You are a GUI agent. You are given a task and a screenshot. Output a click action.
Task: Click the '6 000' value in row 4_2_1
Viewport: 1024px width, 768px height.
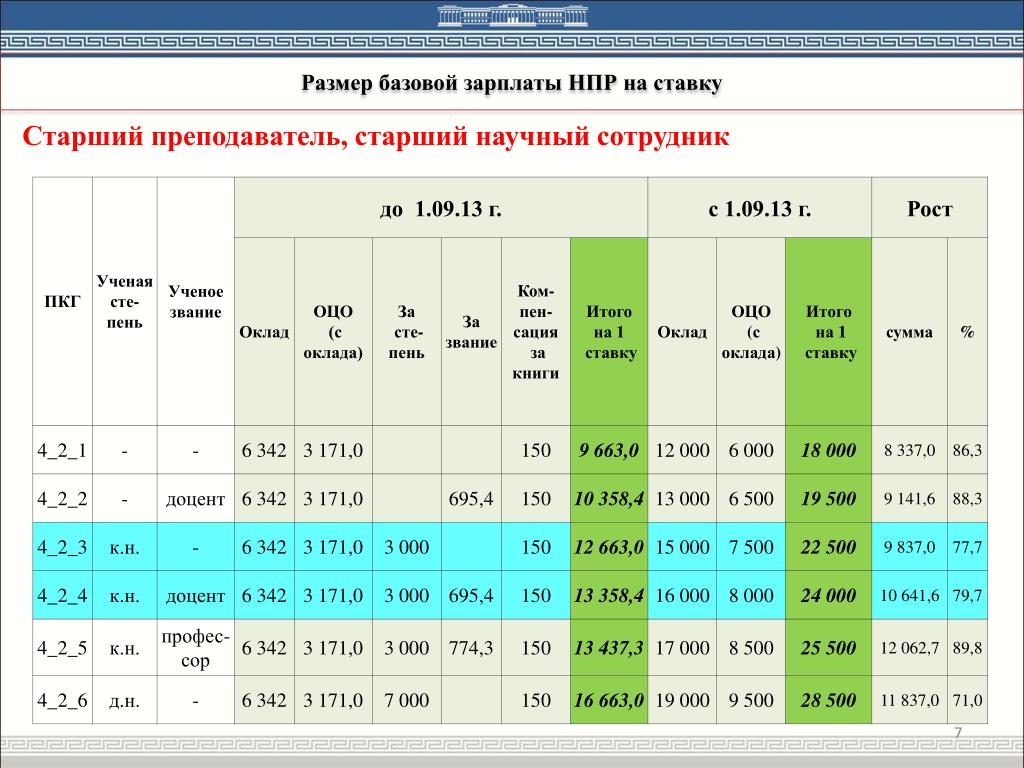click(x=751, y=451)
